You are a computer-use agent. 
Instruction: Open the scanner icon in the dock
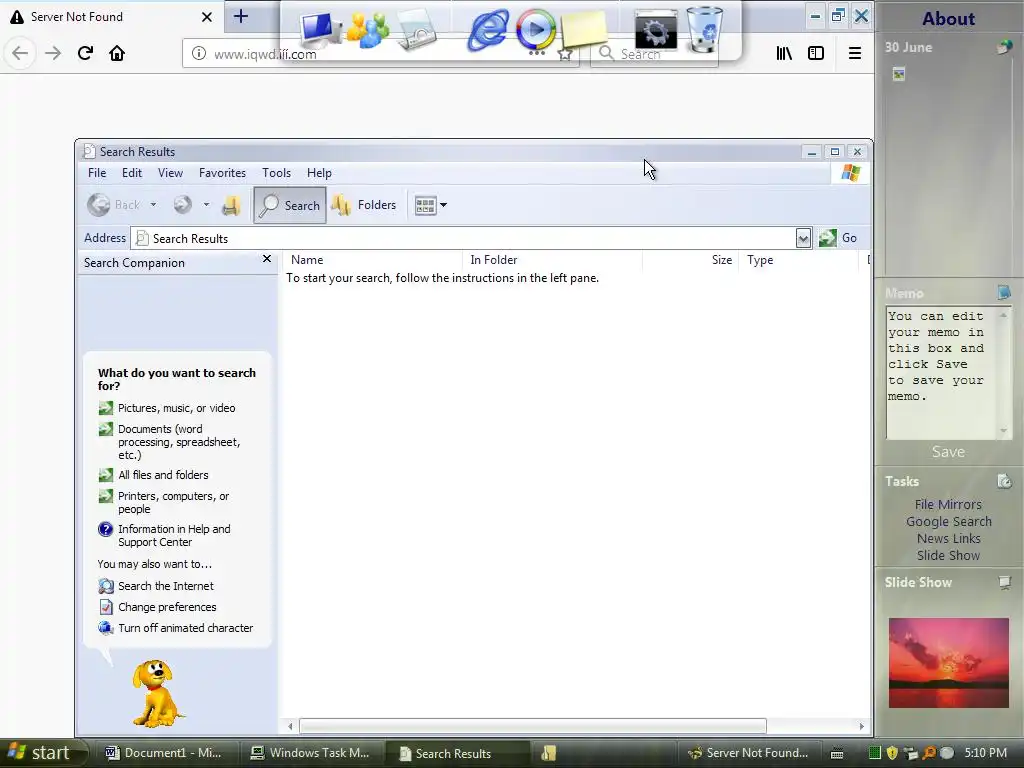coord(415,31)
